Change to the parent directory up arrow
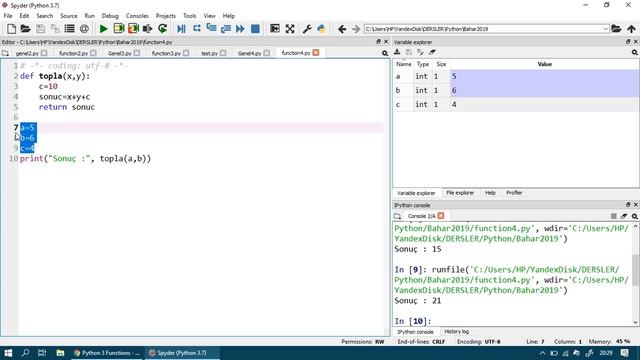 pos(631,29)
